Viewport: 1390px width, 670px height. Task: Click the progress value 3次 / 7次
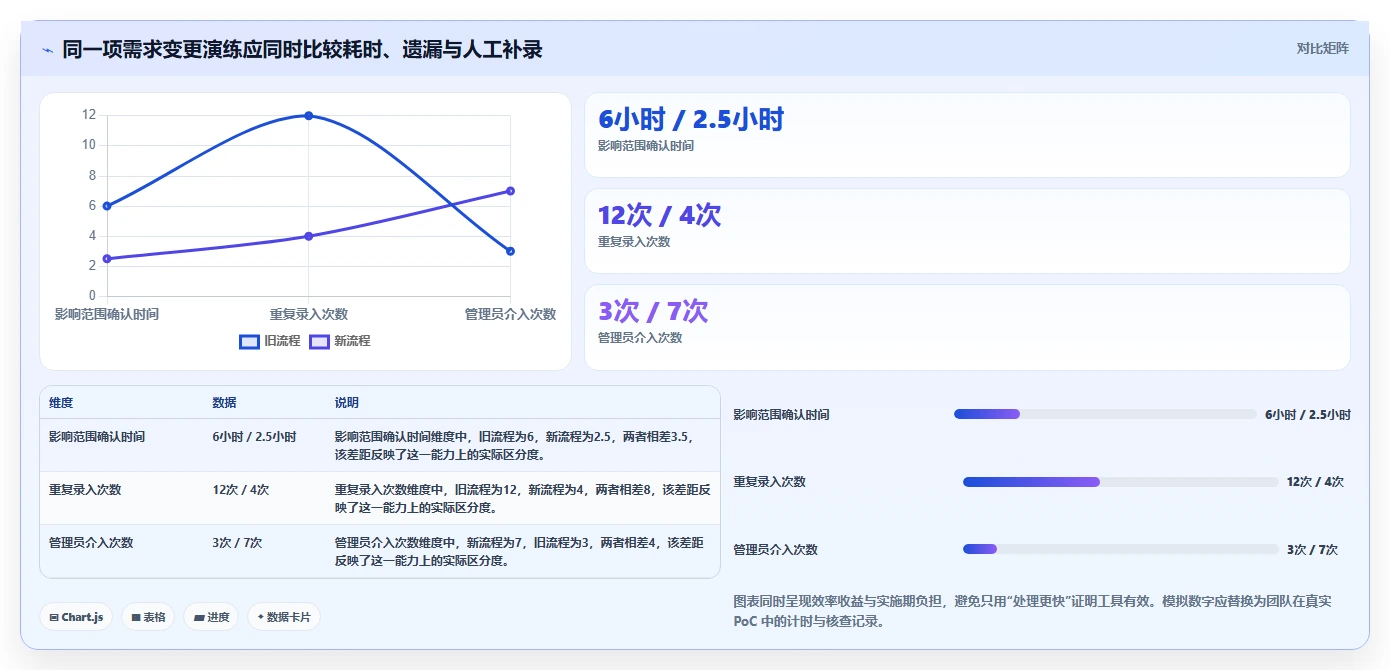tap(1312, 550)
